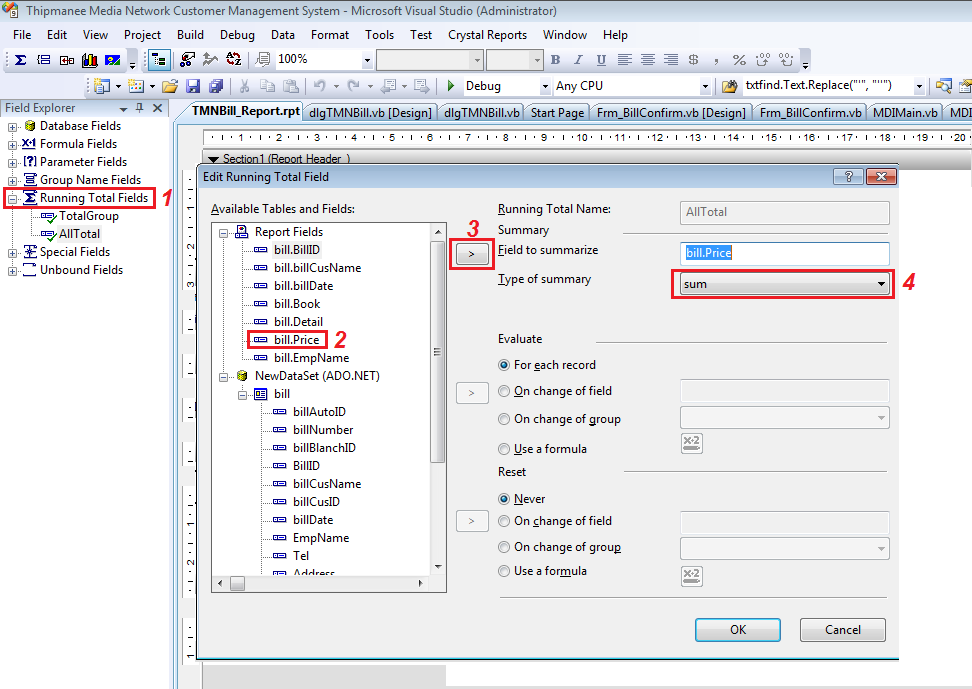
Task: Collapse the Report Fields tree node
Action: 224,234
